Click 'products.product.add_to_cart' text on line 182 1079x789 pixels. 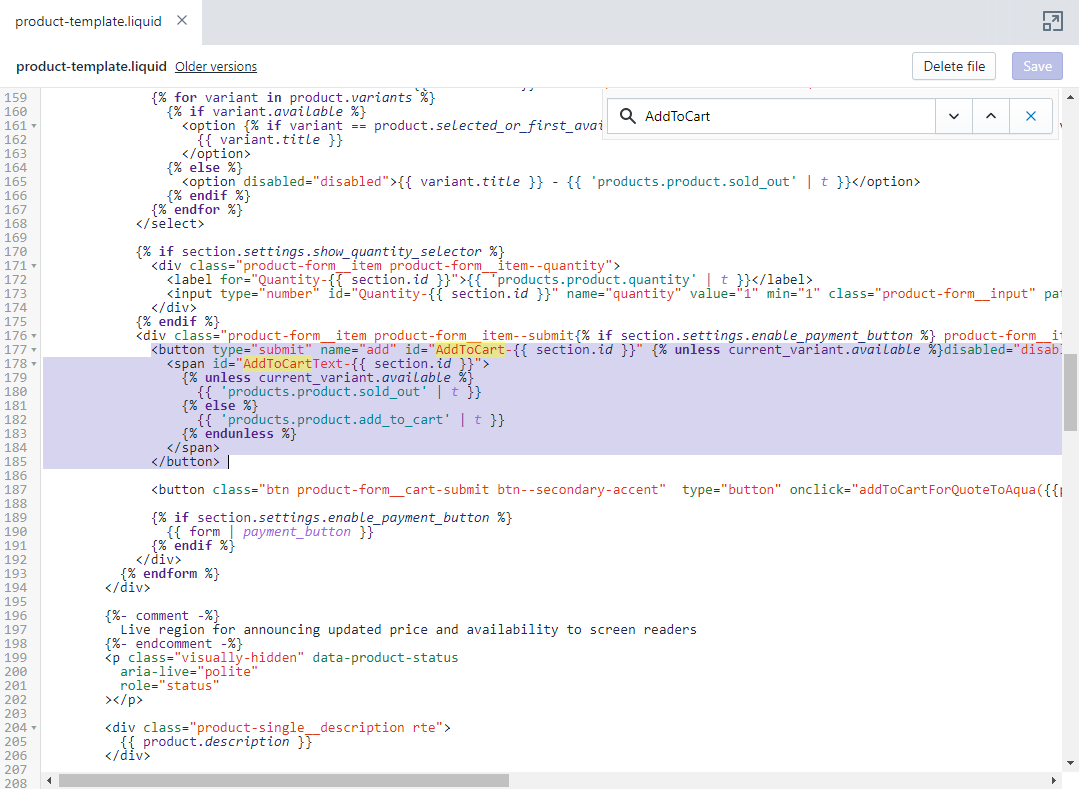[335, 420]
